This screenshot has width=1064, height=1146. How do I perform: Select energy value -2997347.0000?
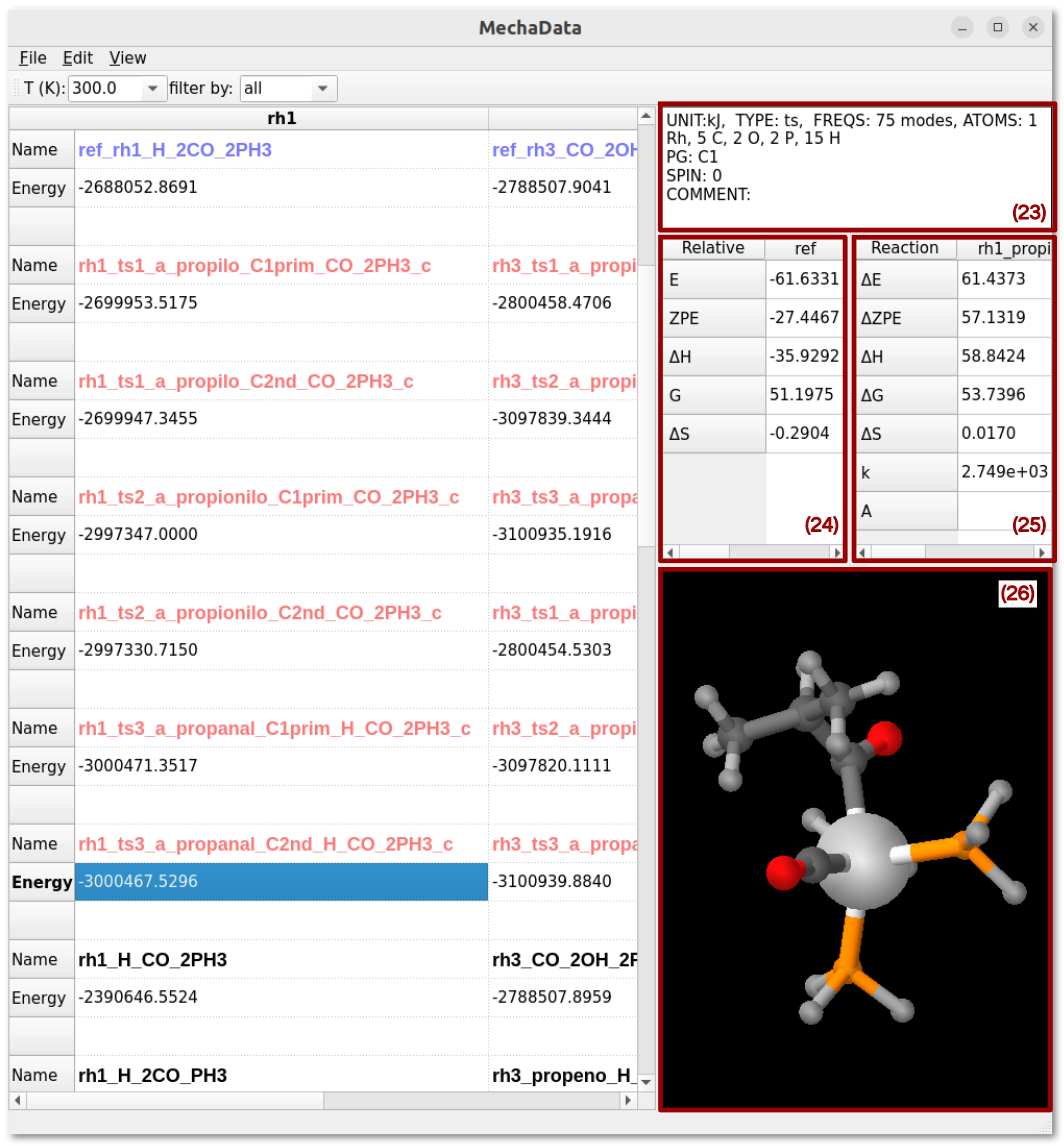tap(281, 534)
